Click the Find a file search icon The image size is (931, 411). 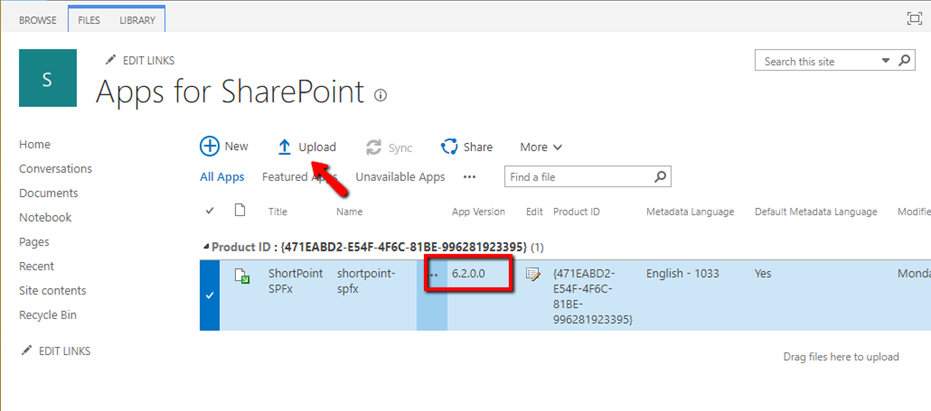(x=660, y=176)
